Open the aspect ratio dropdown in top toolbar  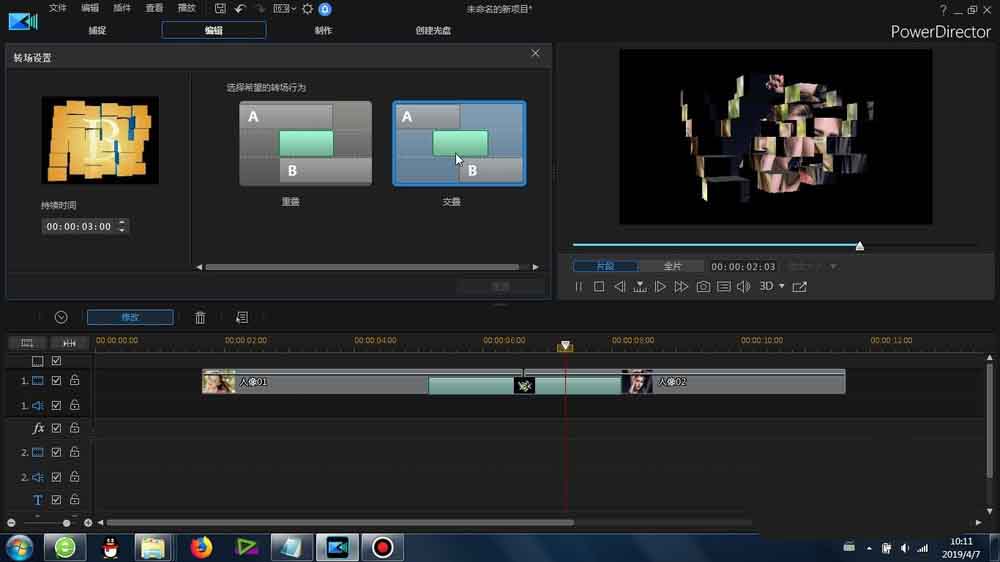pyautogui.click(x=284, y=8)
